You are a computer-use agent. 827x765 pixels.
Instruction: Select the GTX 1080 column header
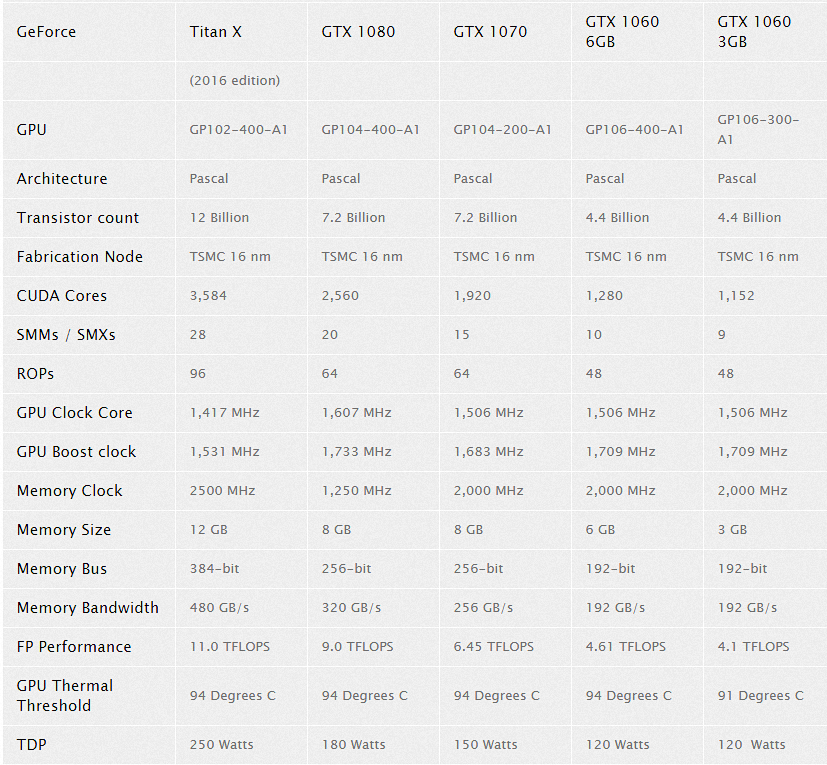(x=358, y=32)
